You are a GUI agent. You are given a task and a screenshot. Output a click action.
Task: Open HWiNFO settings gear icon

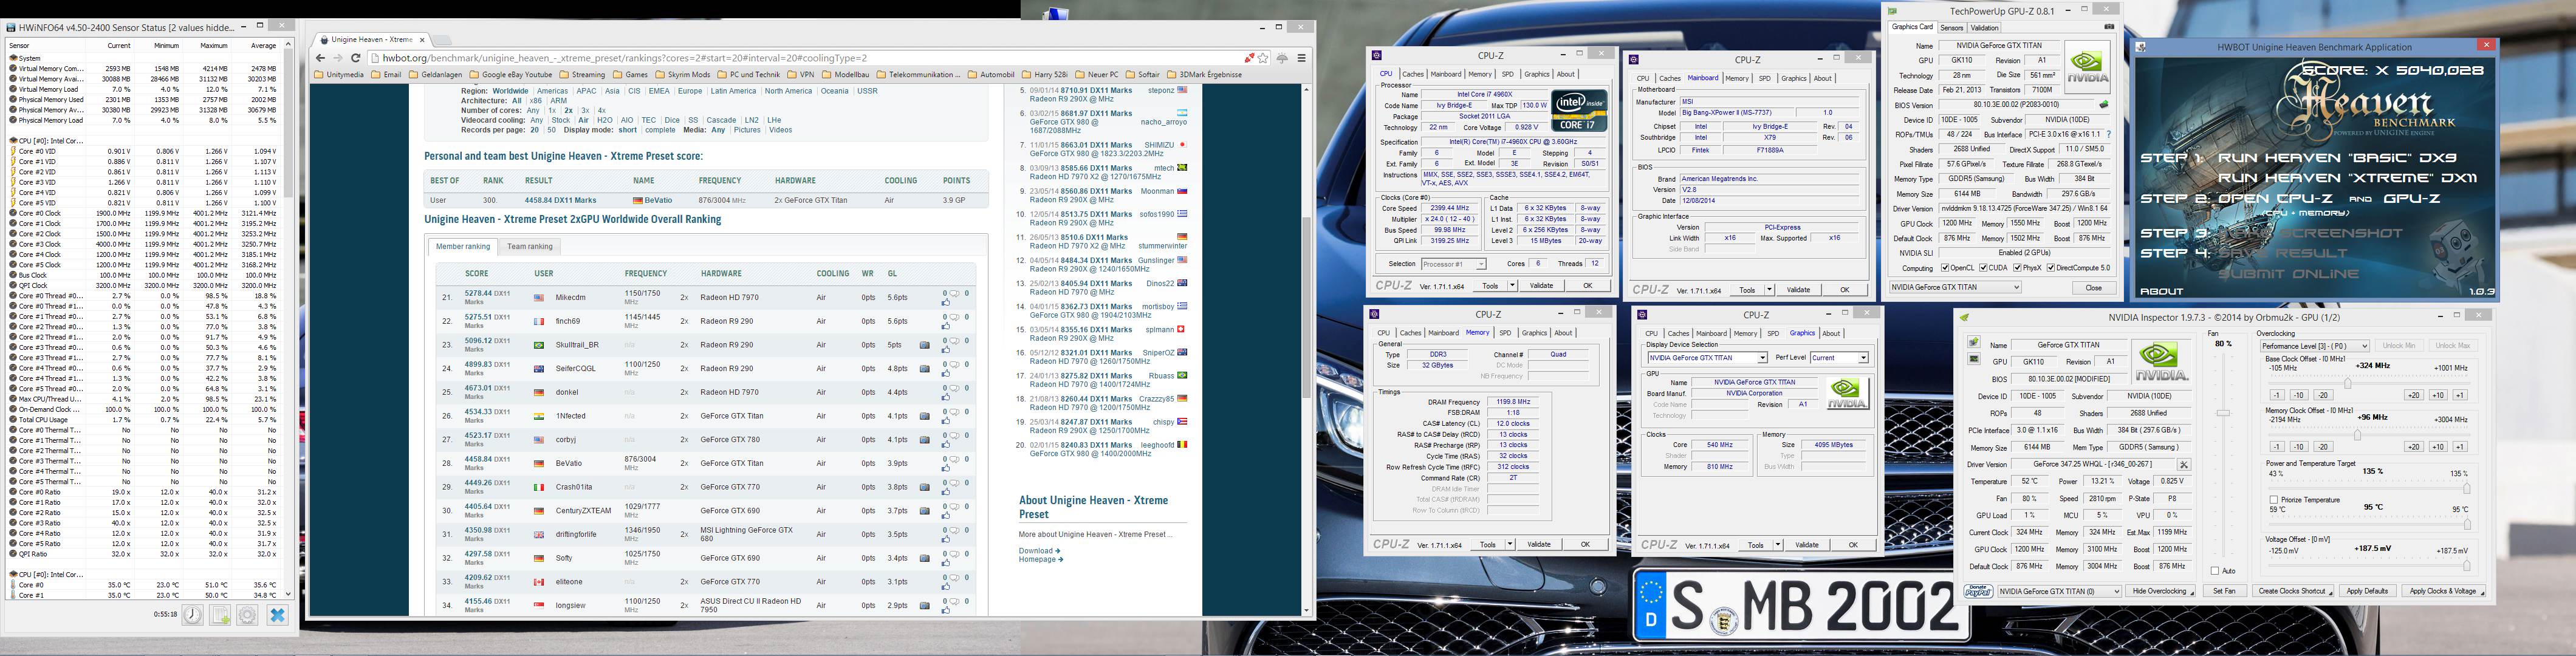[247, 615]
